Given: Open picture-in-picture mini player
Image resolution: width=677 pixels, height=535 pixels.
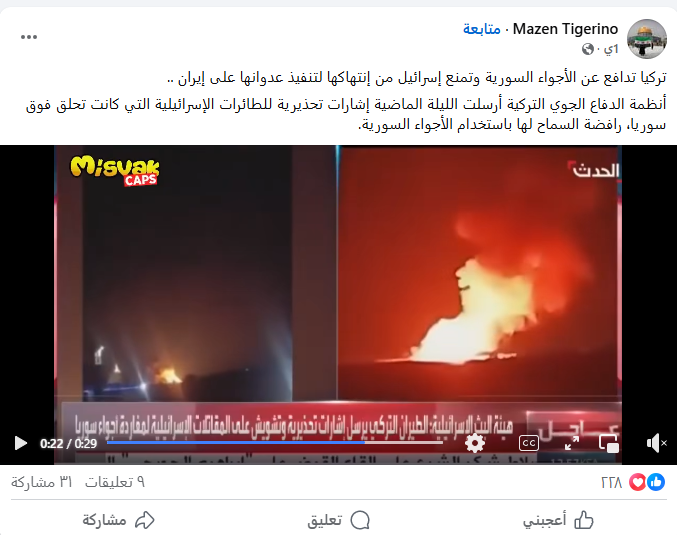Looking at the screenshot, I should coord(609,443).
